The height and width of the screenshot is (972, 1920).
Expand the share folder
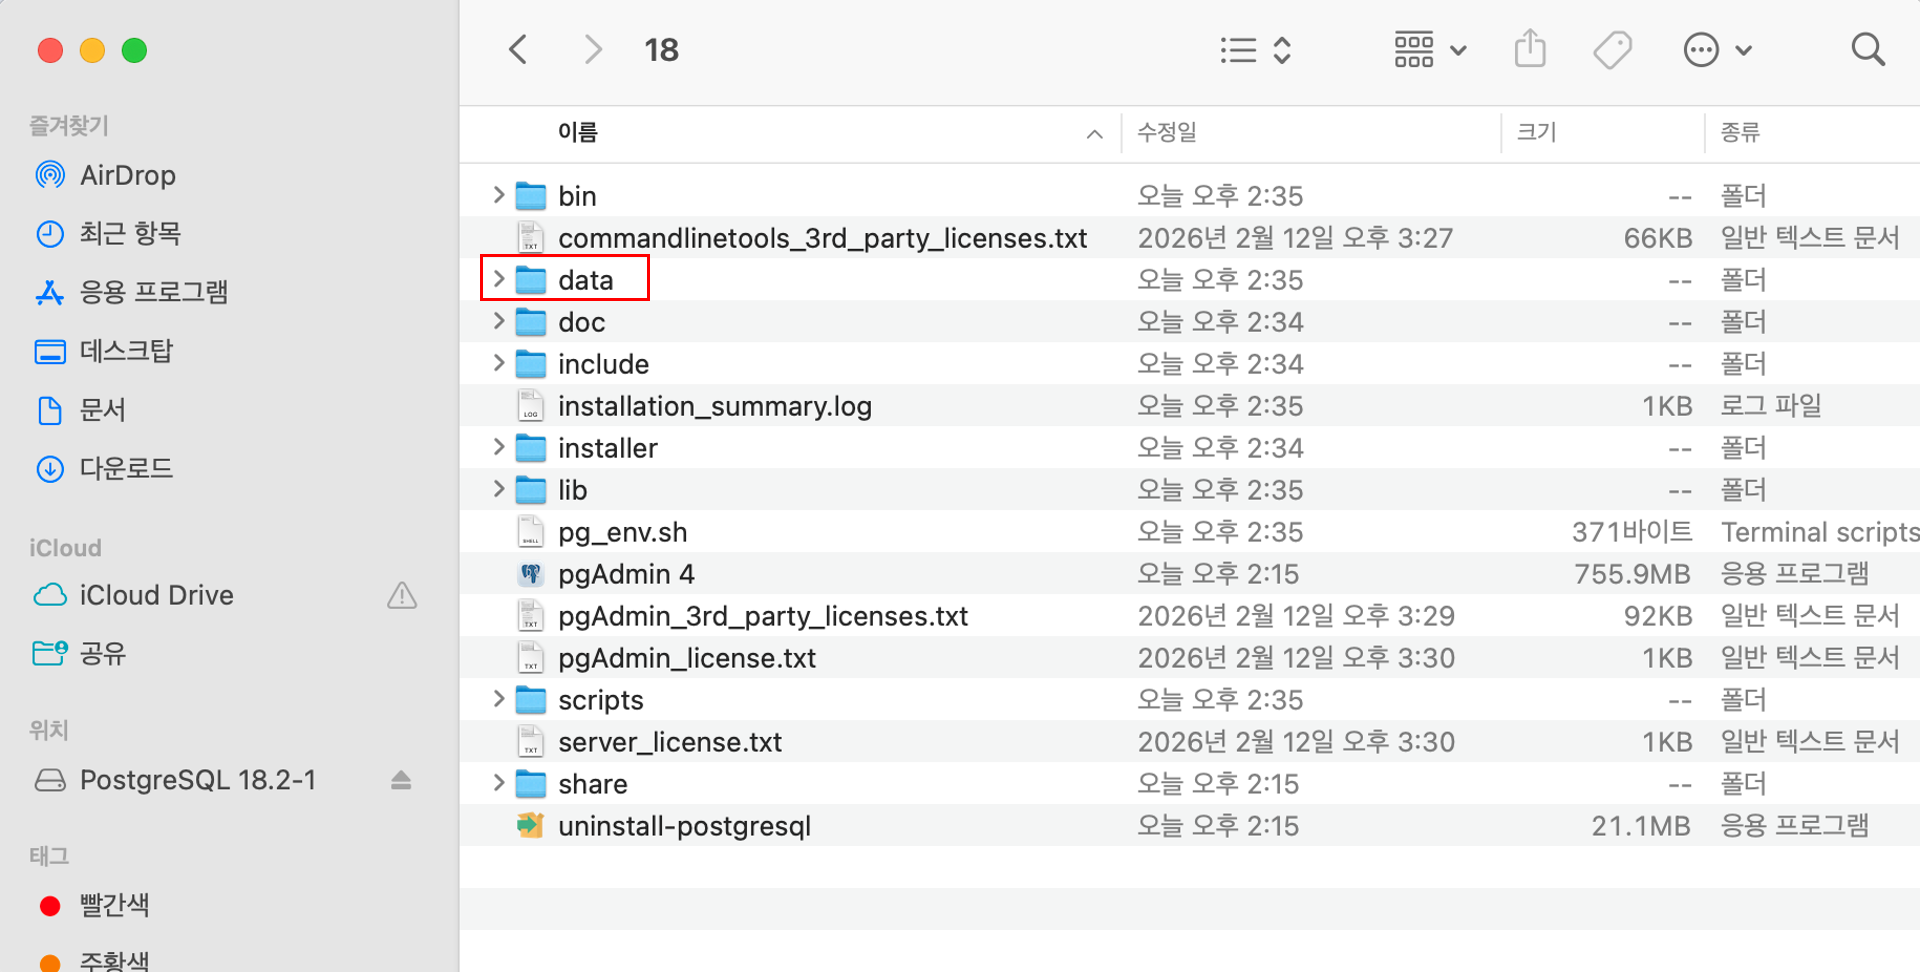click(x=497, y=783)
